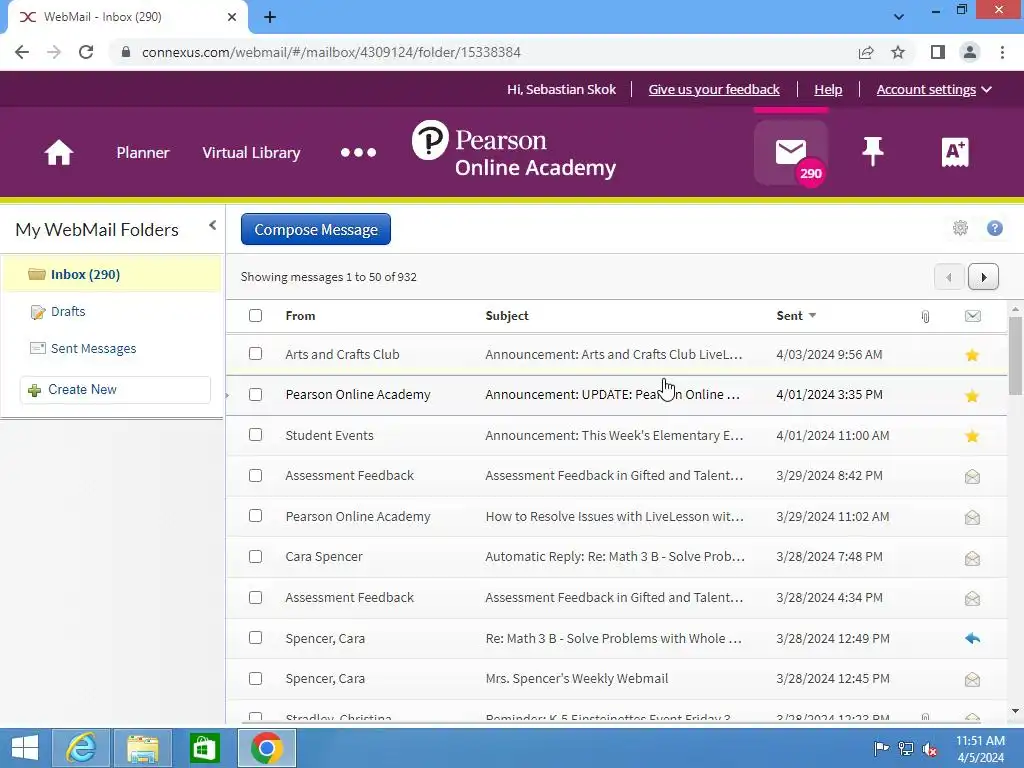This screenshot has height=768, width=1024.
Task: Check Cara Spencer Automatic Reply checkbox
Action: [255, 556]
